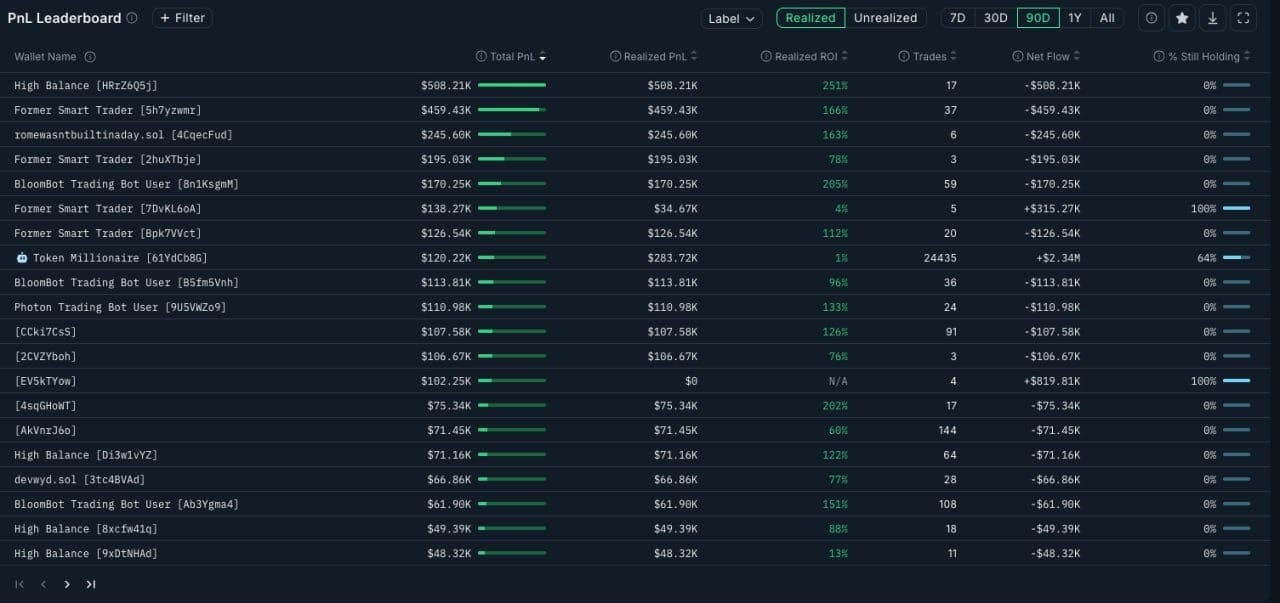This screenshot has height=603, width=1280.
Task: Select the 7D time range
Action: point(957,18)
